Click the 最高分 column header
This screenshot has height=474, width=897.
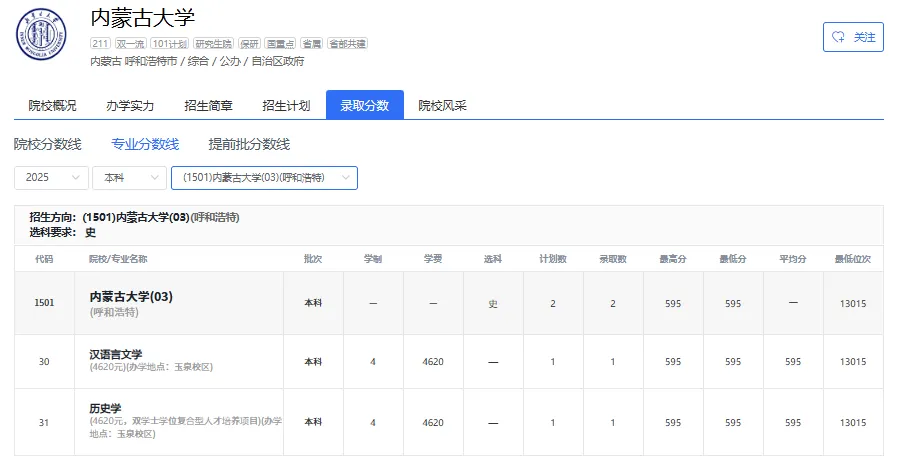[x=673, y=259]
